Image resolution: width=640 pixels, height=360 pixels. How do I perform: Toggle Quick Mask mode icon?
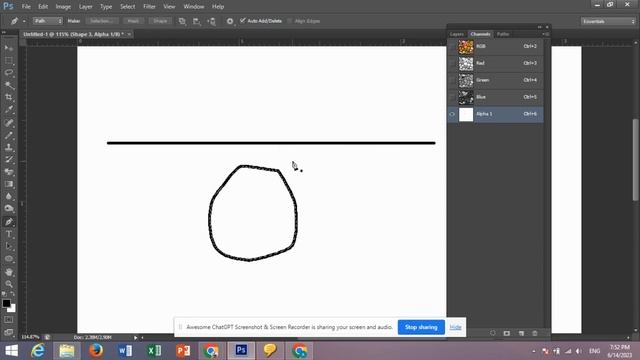[9, 320]
